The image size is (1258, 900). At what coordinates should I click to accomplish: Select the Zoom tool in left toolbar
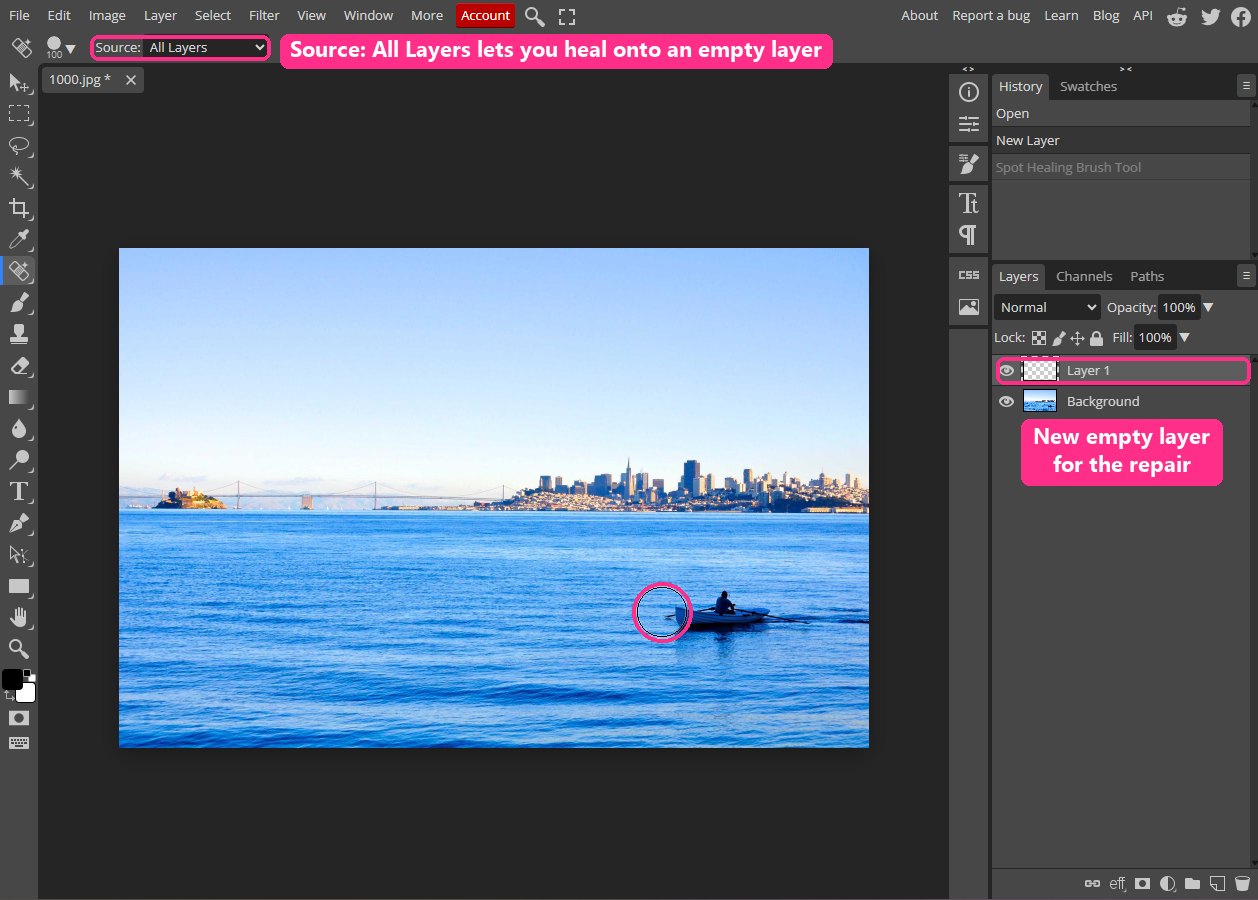19,648
